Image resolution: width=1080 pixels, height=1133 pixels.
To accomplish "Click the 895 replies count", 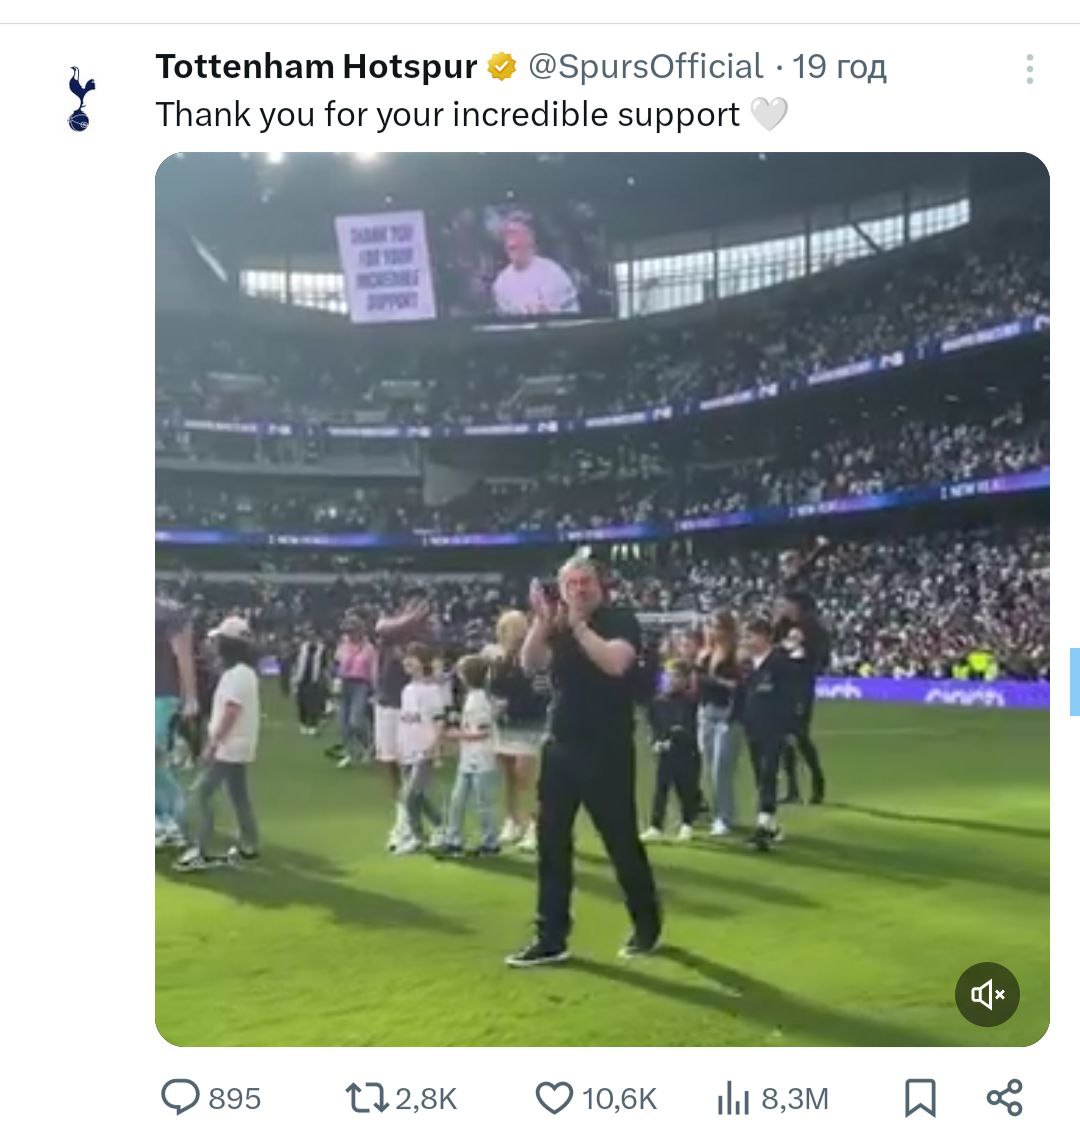I will click(x=235, y=1099).
